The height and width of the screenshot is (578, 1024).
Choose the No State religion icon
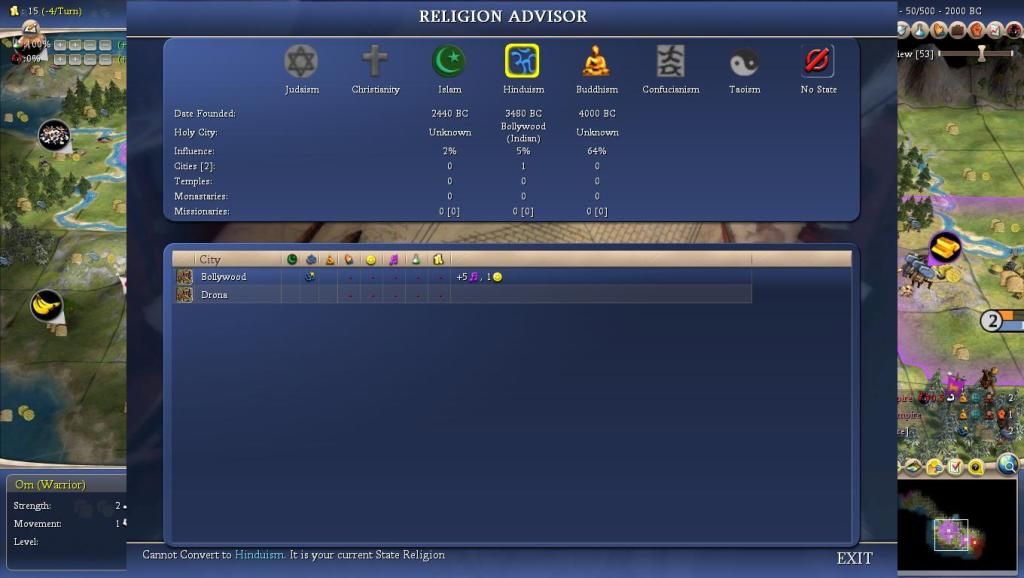click(818, 61)
